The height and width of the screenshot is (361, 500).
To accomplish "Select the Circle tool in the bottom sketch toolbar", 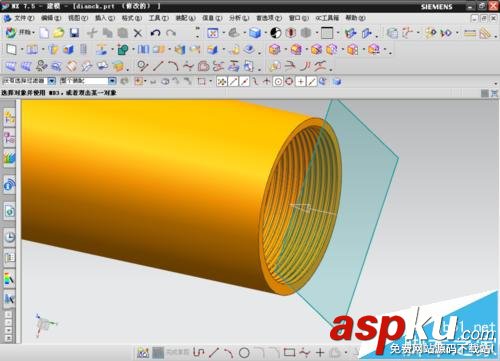I will pos(244,352).
